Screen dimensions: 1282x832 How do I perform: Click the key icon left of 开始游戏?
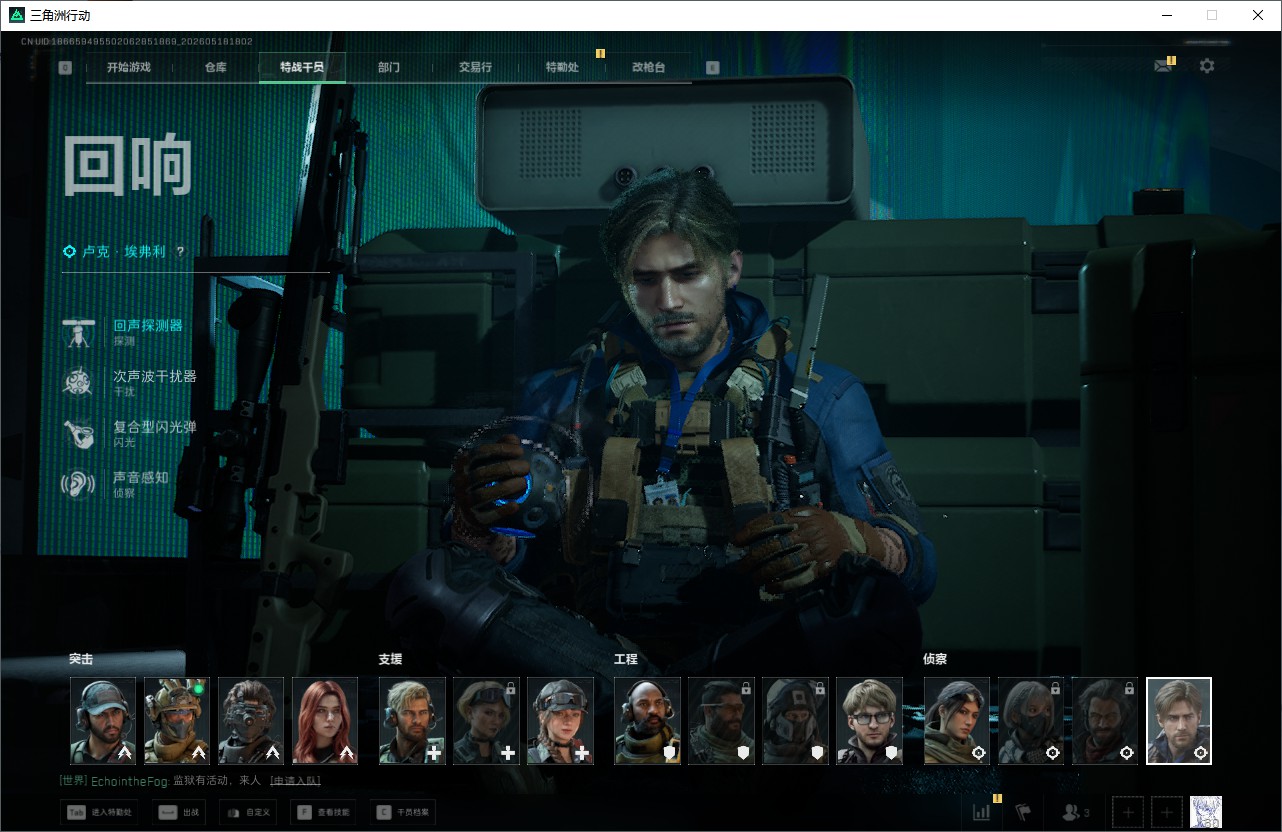pos(65,68)
